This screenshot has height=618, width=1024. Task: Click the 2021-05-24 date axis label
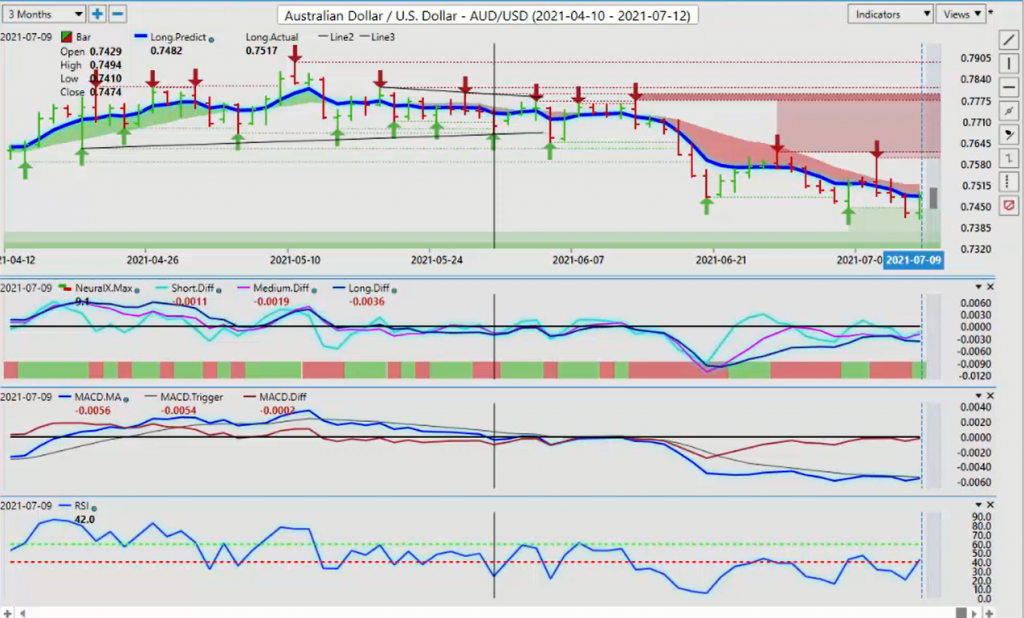[436, 260]
